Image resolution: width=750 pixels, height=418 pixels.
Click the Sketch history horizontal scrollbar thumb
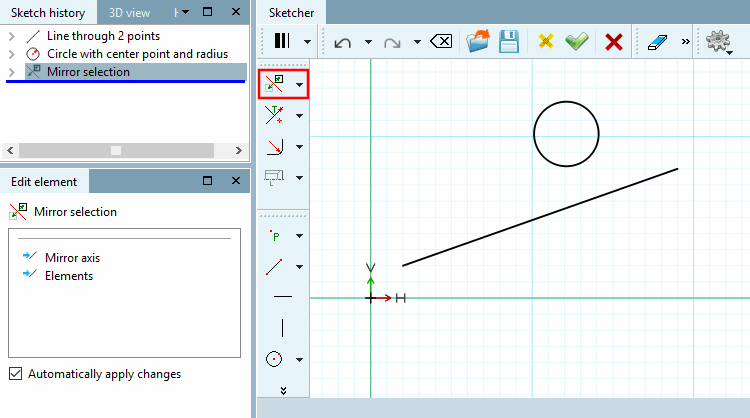116,150
